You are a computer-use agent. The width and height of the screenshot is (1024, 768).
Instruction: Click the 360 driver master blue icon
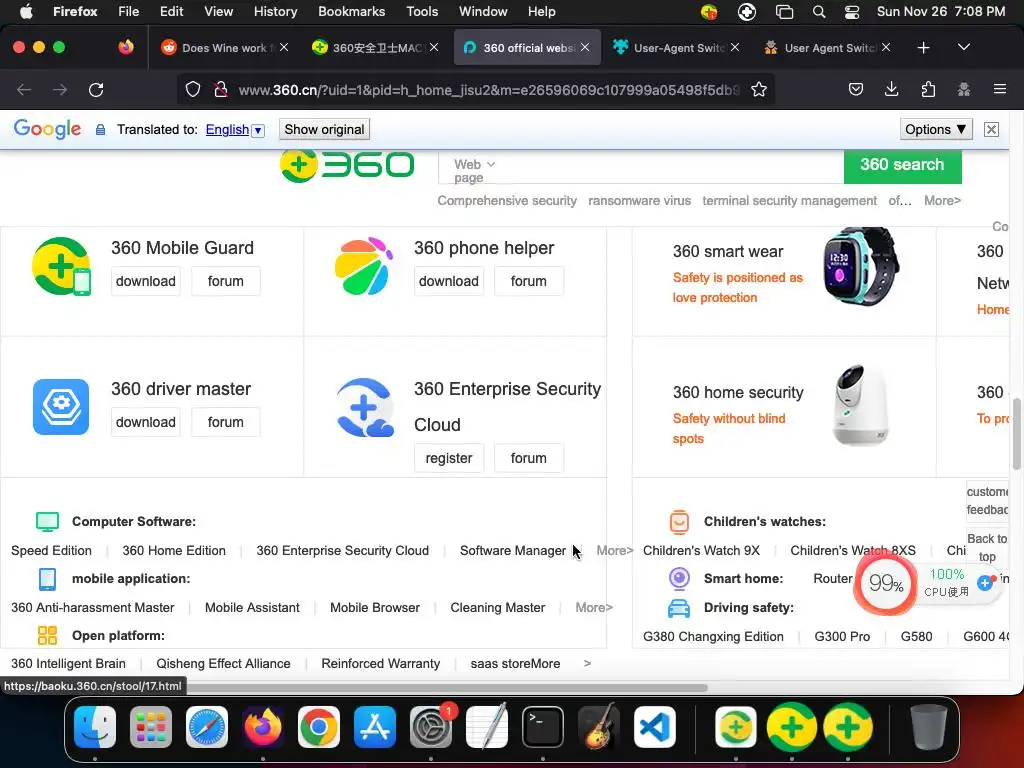tap(61, 407)
